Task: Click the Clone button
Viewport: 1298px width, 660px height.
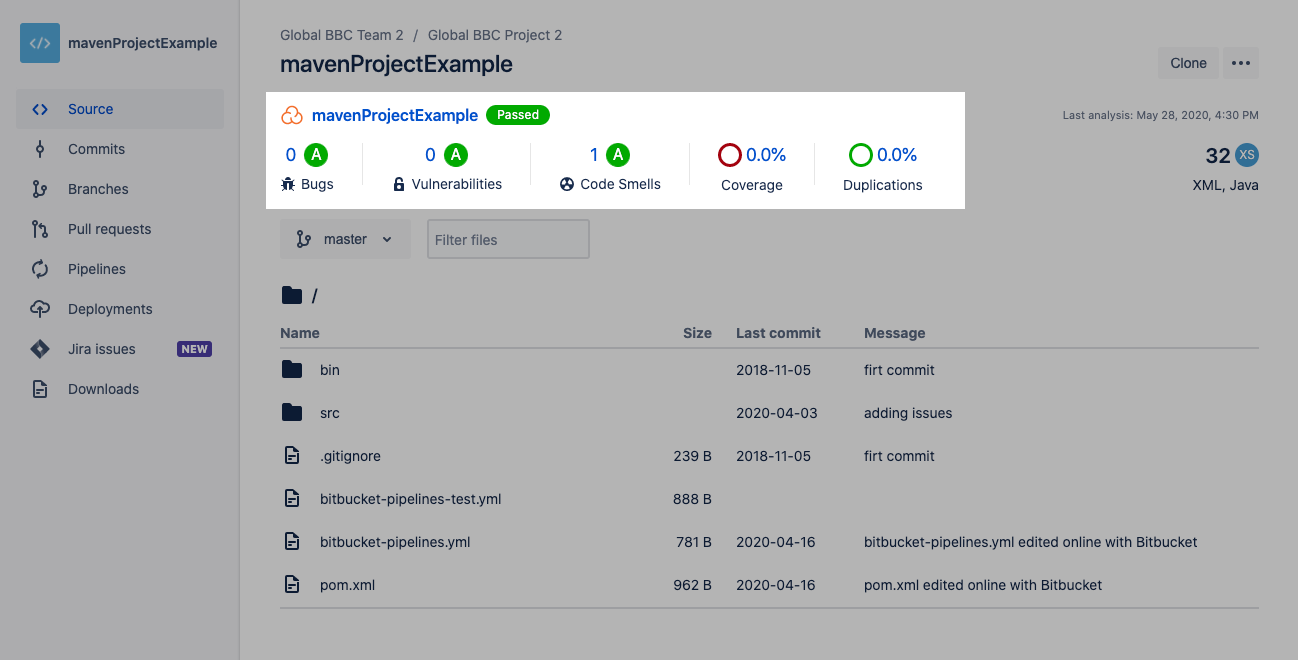Action: point(1188,63)
